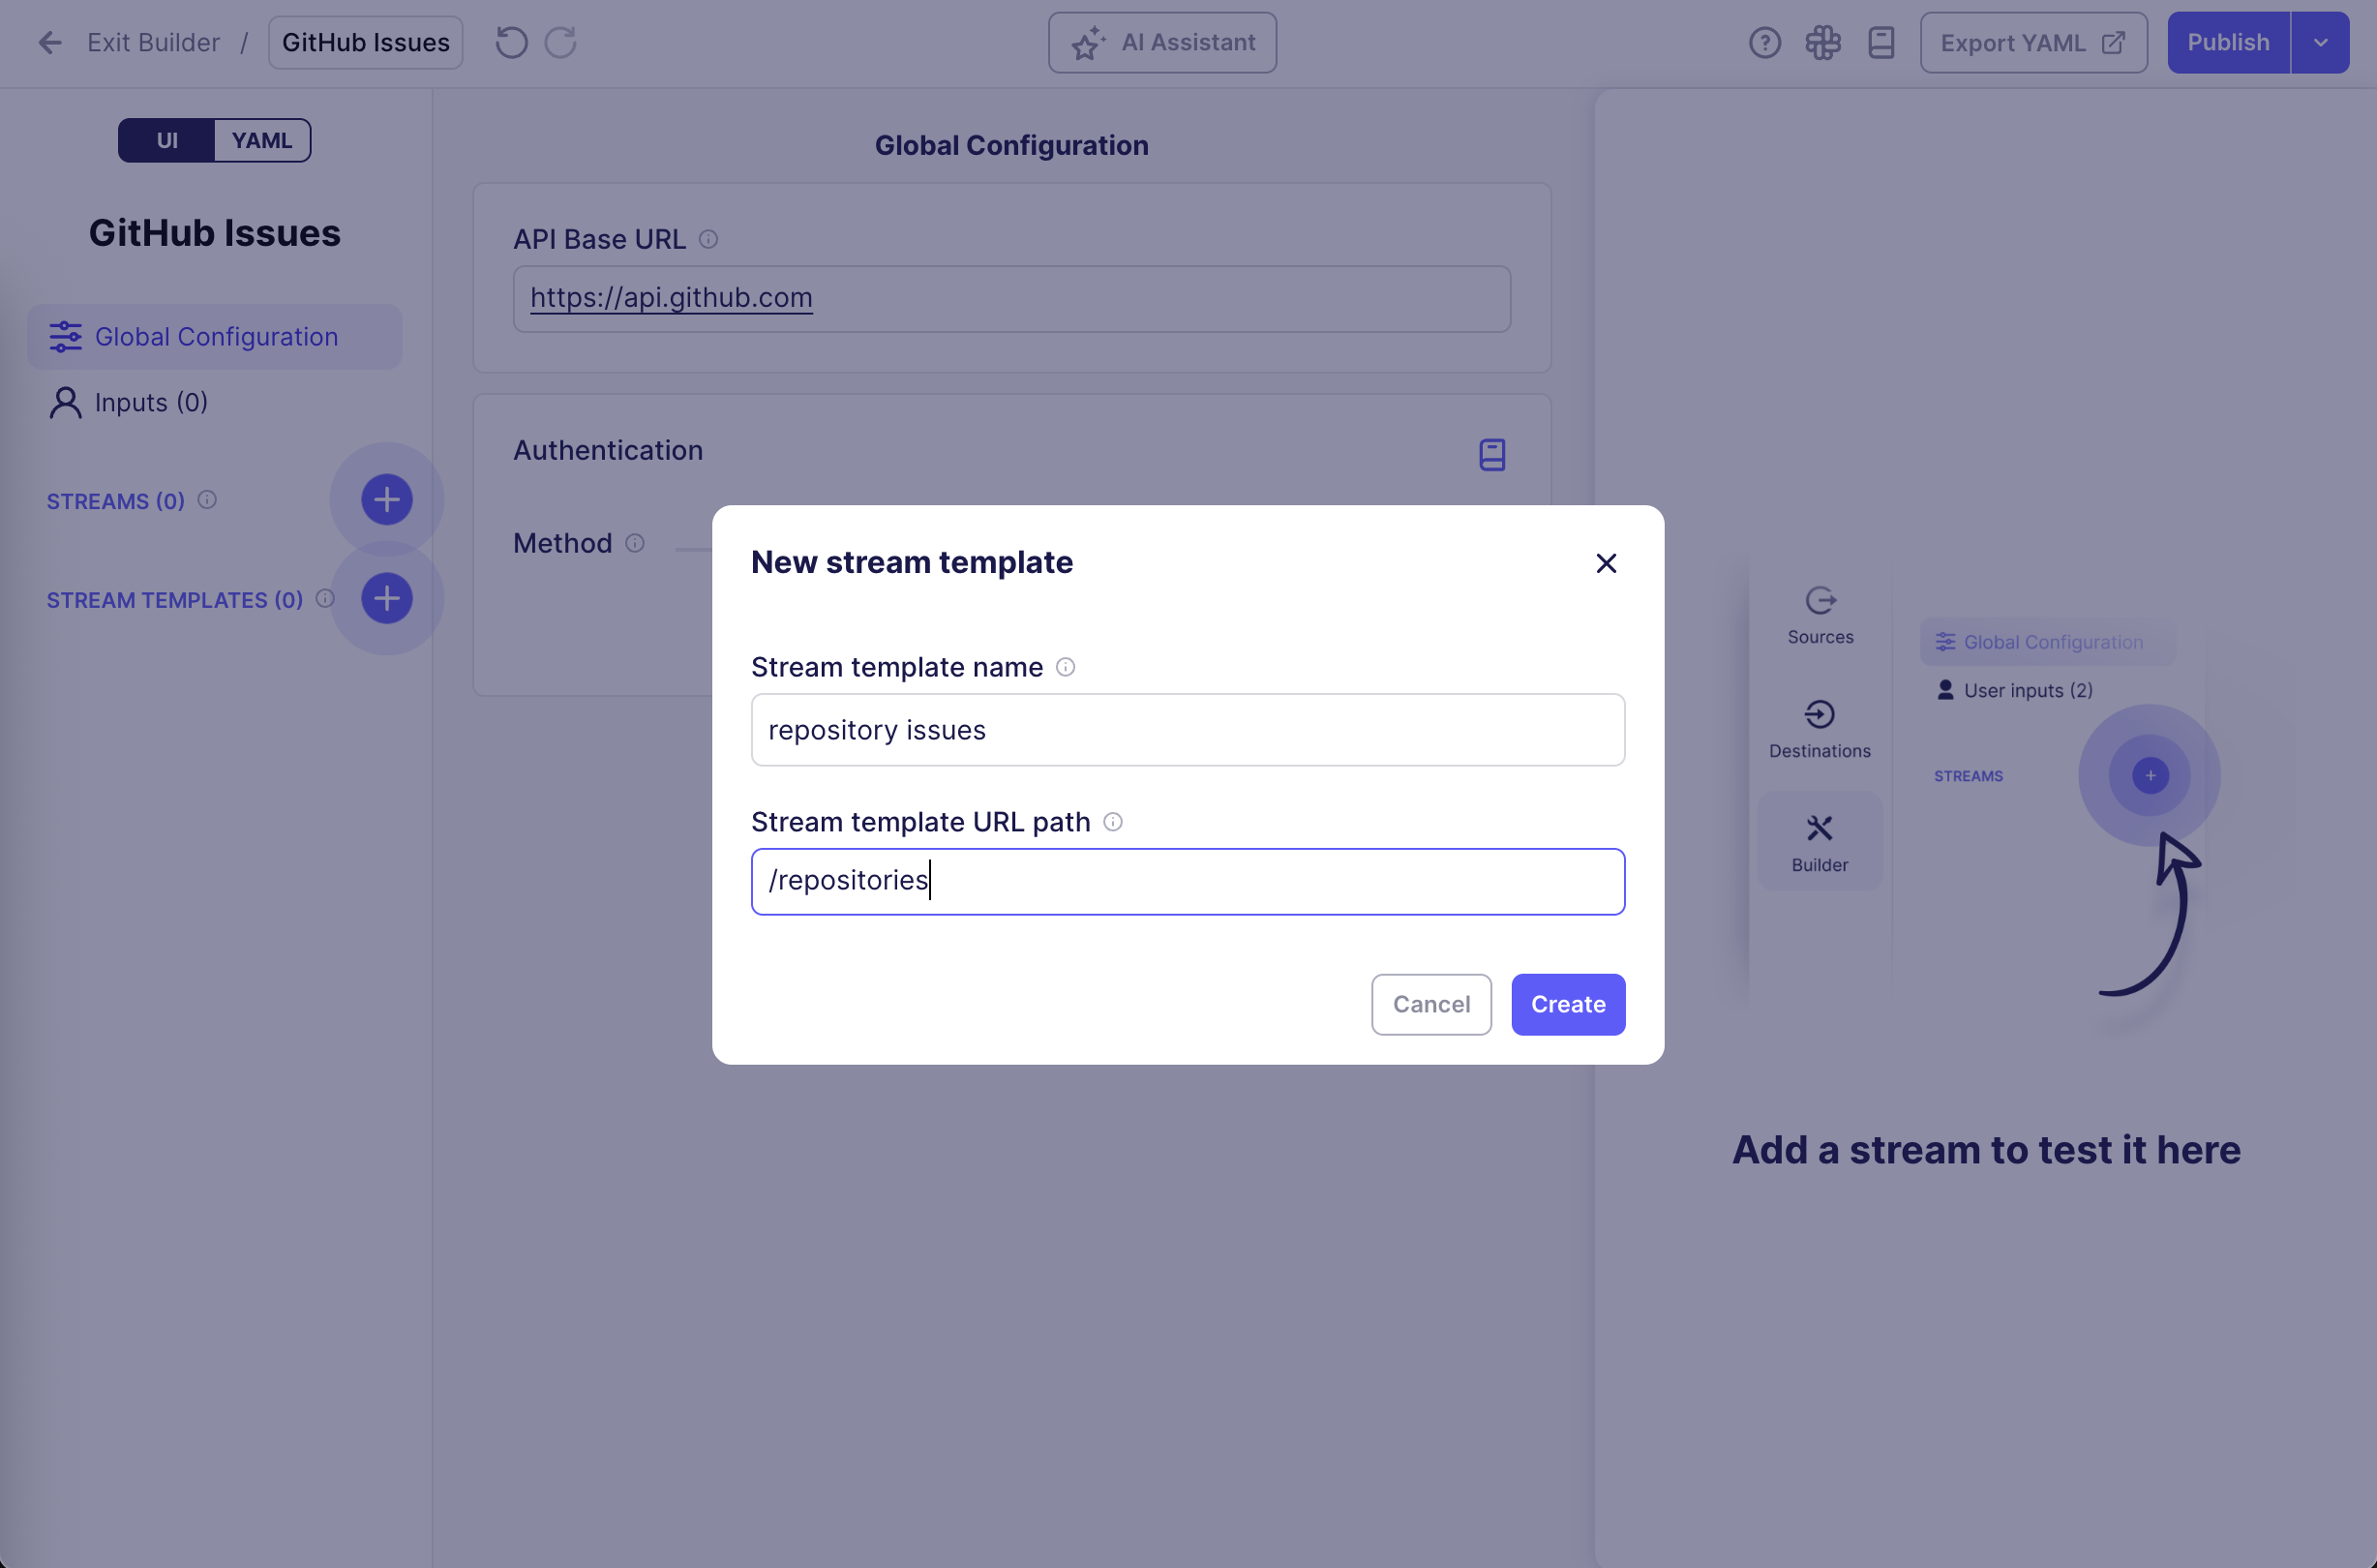Click the redo arrow icon

560,43
